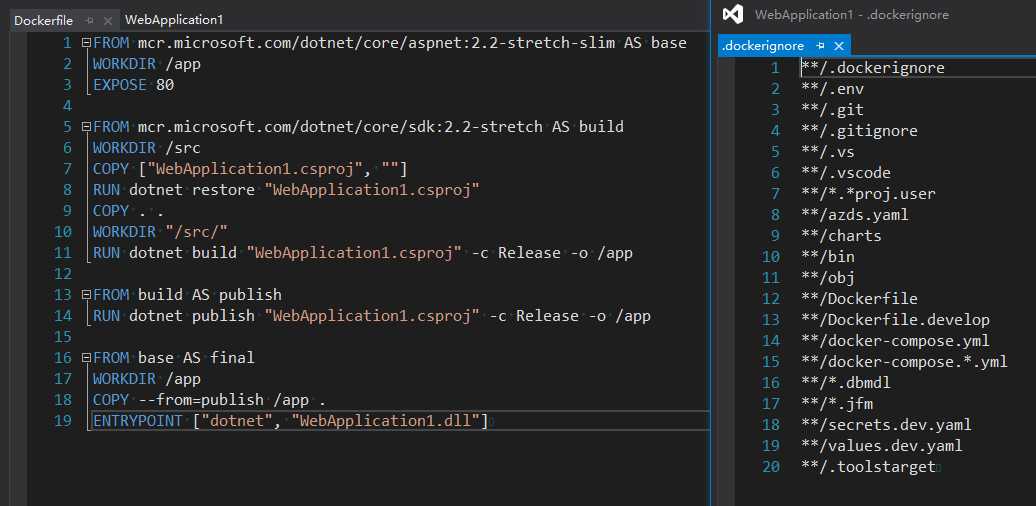Switch to the Dockerfile tab
The image size is (1036, 506).
click(44, 20)
